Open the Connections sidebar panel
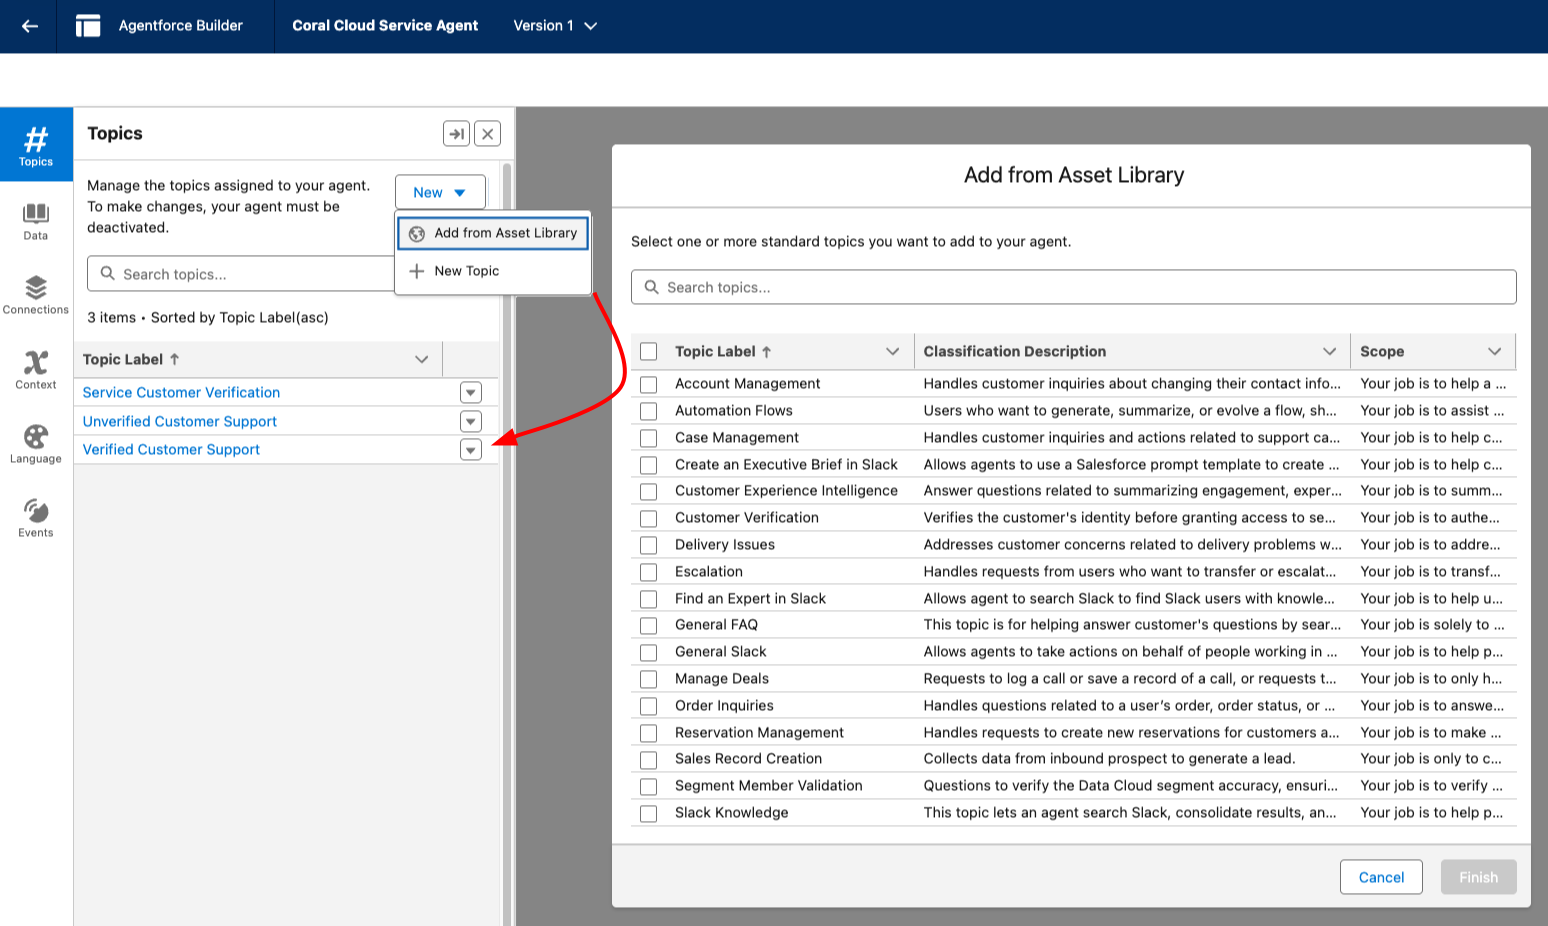The image size is (1548, 926). (x=36, y=295)
